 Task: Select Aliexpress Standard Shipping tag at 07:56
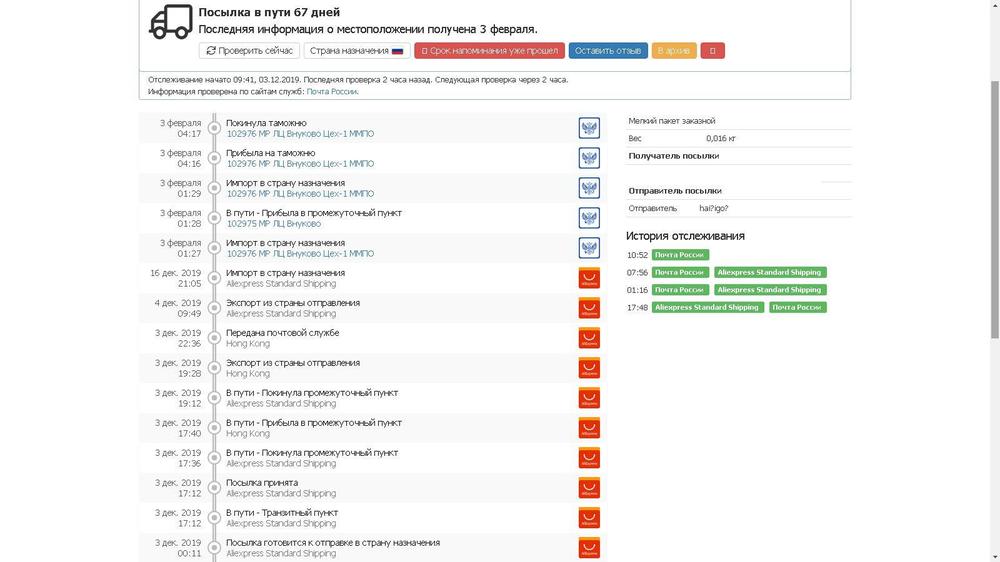(769, 272)
